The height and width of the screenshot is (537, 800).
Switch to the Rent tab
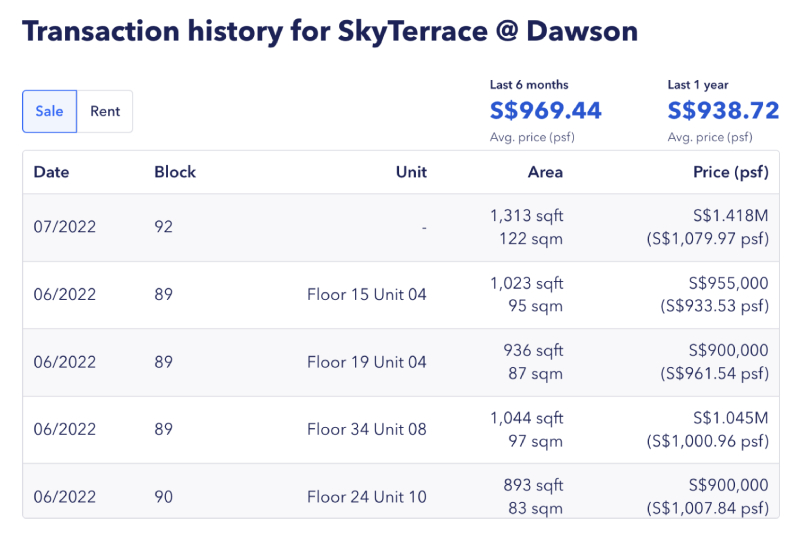[105, 111]
